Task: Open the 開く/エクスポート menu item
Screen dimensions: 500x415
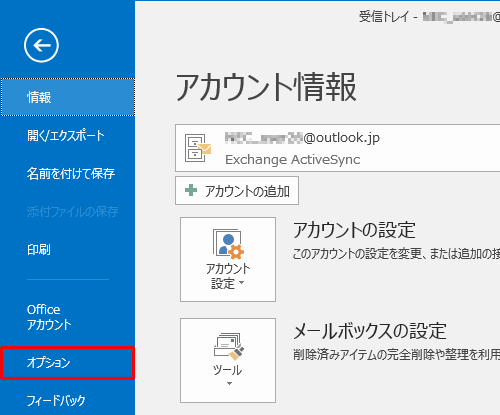Action: click(68, 136)
